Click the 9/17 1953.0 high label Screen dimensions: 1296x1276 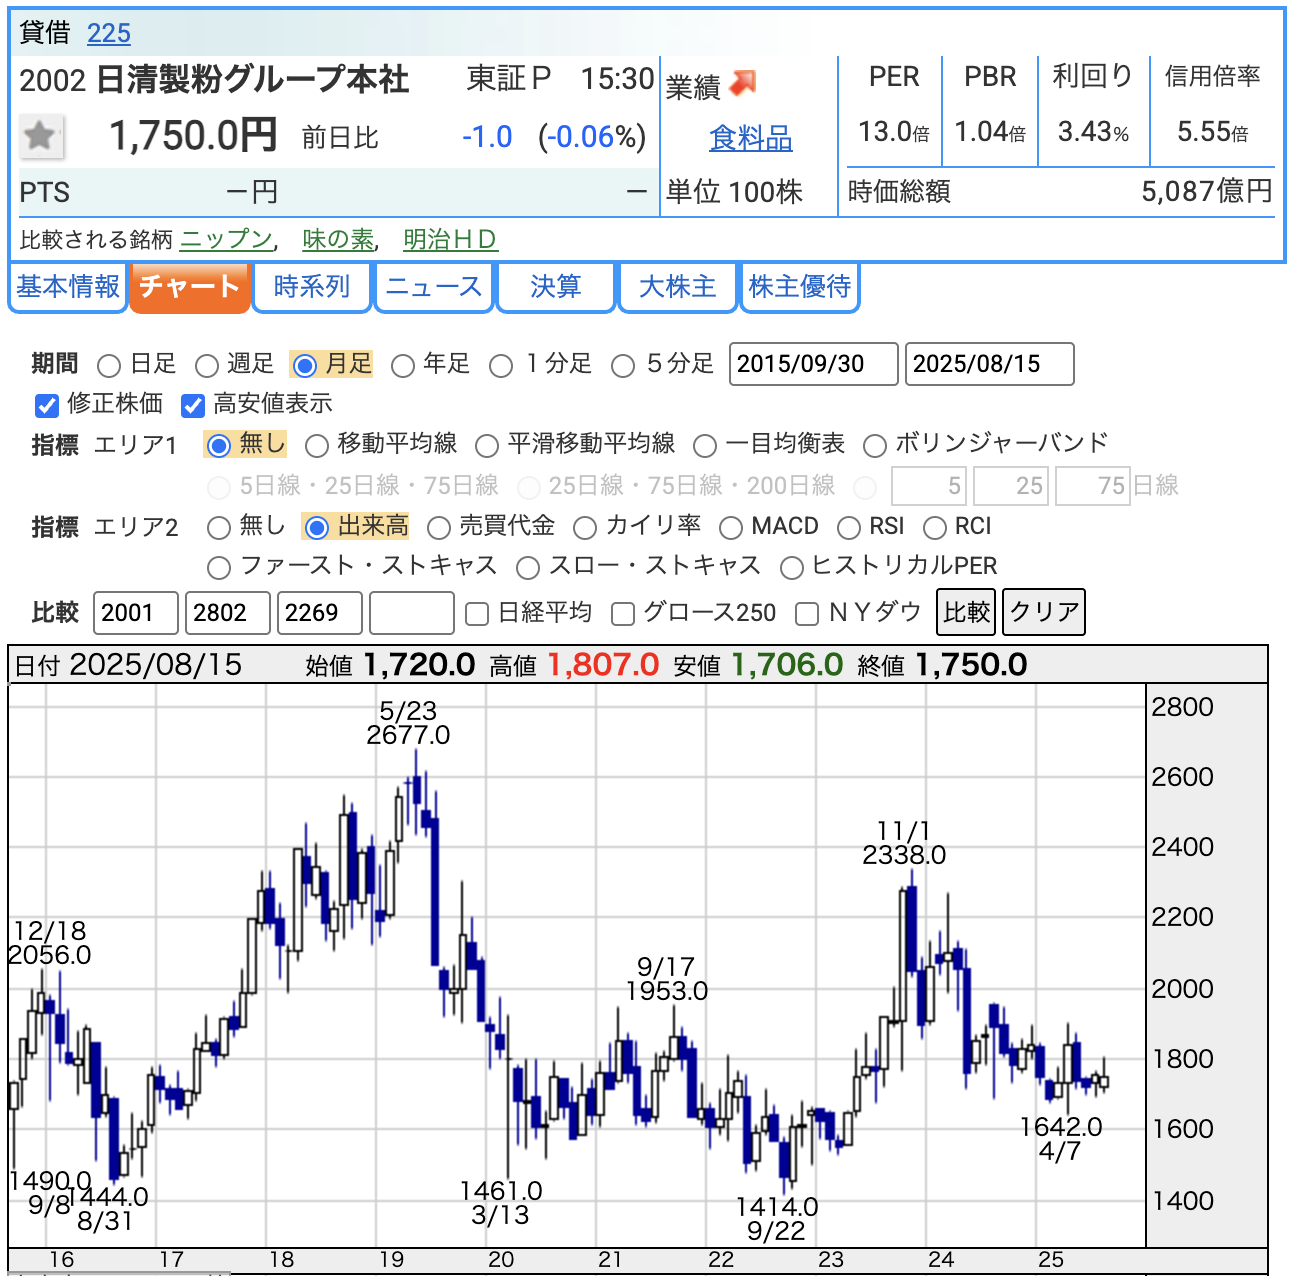667,979
